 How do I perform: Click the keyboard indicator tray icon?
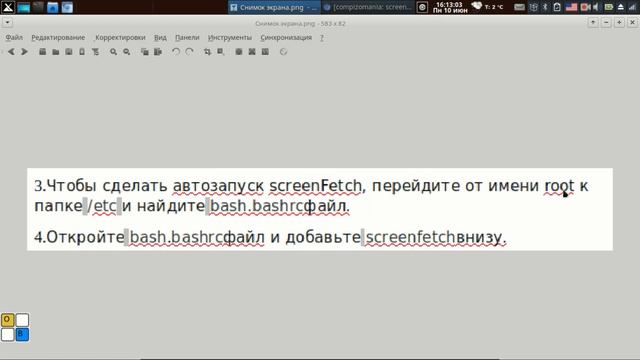tap(519, 7)
